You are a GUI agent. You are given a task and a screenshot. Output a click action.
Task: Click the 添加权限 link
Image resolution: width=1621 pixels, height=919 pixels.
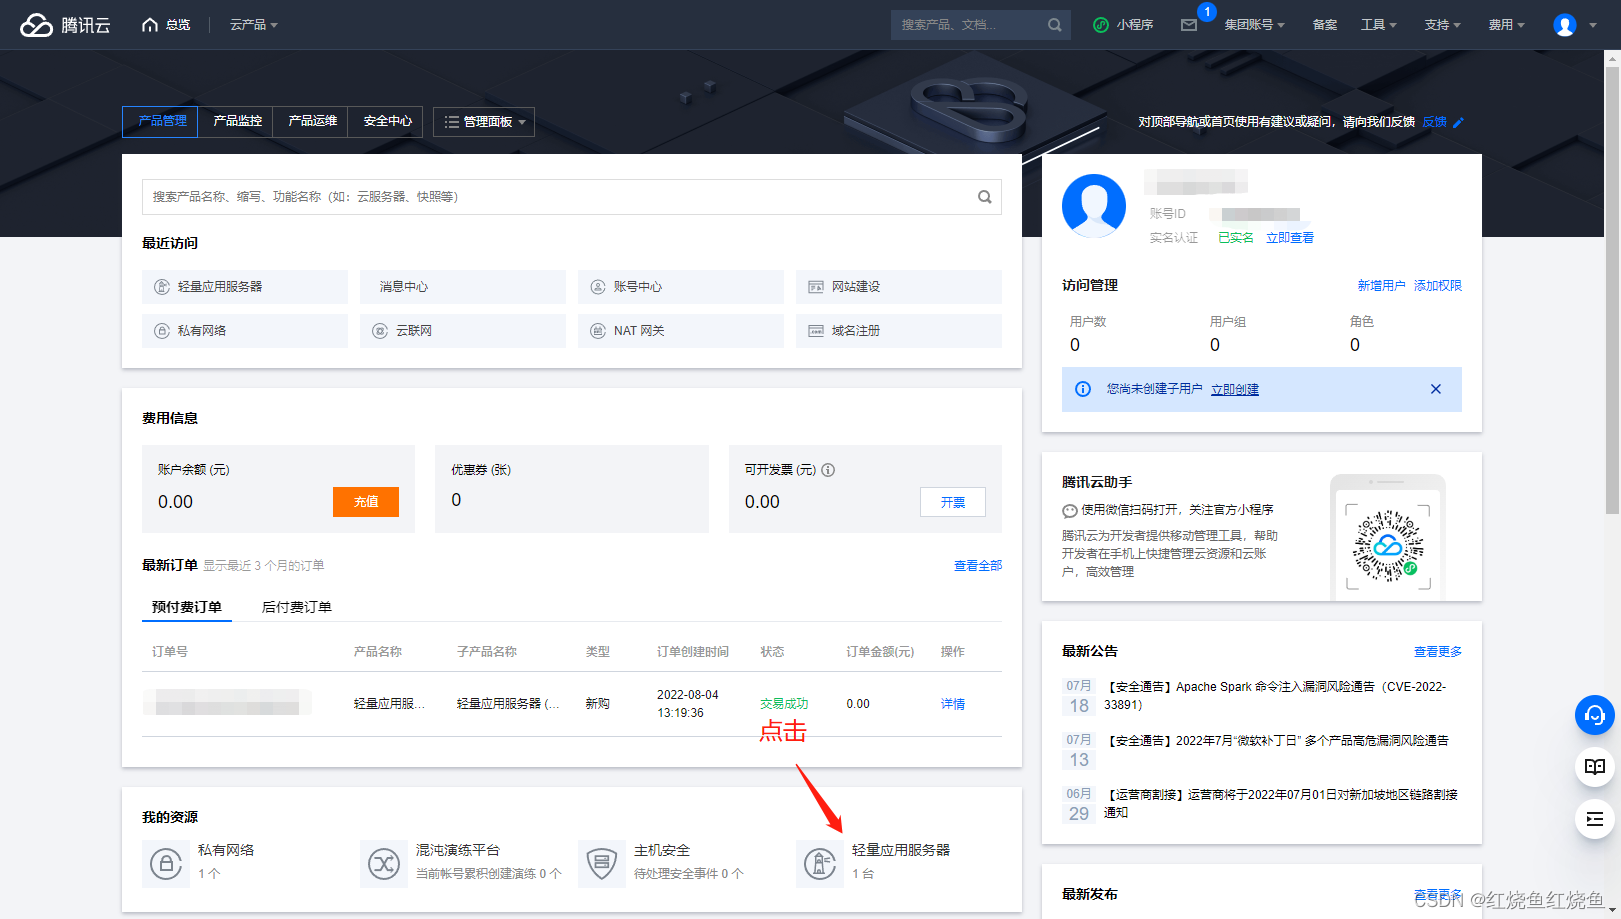[x=1438, y=286]
